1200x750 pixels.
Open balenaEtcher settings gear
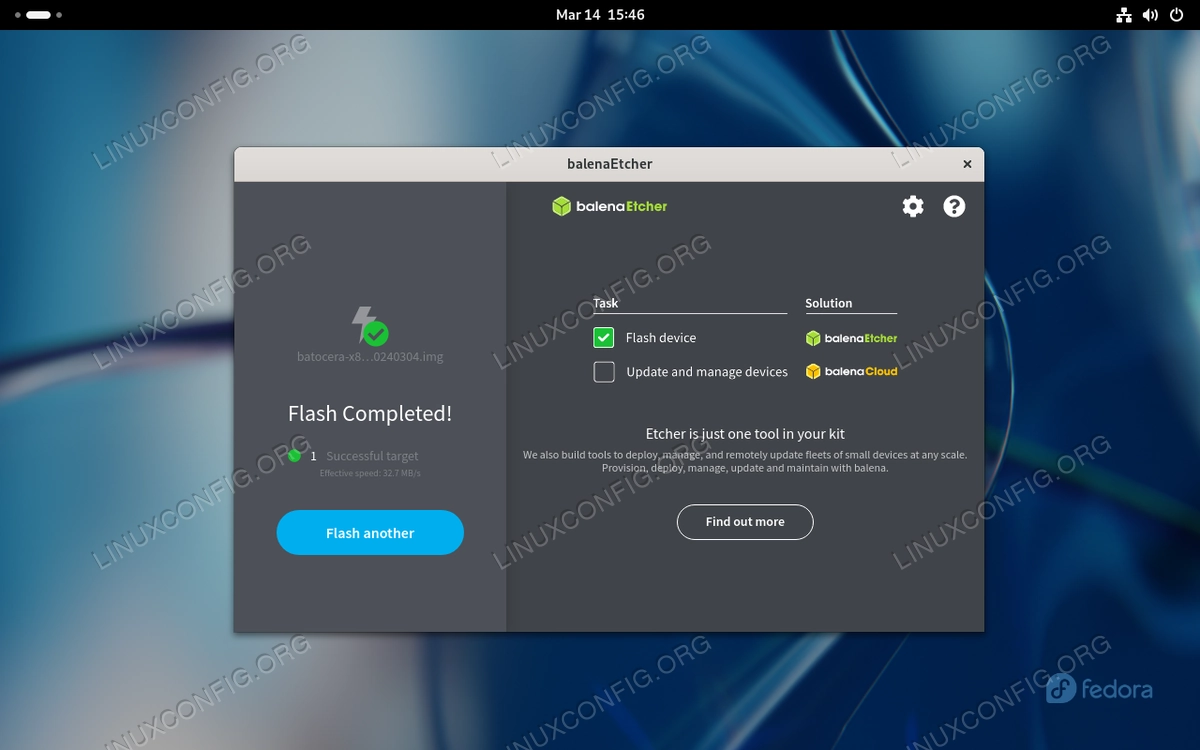click(913, 206)
